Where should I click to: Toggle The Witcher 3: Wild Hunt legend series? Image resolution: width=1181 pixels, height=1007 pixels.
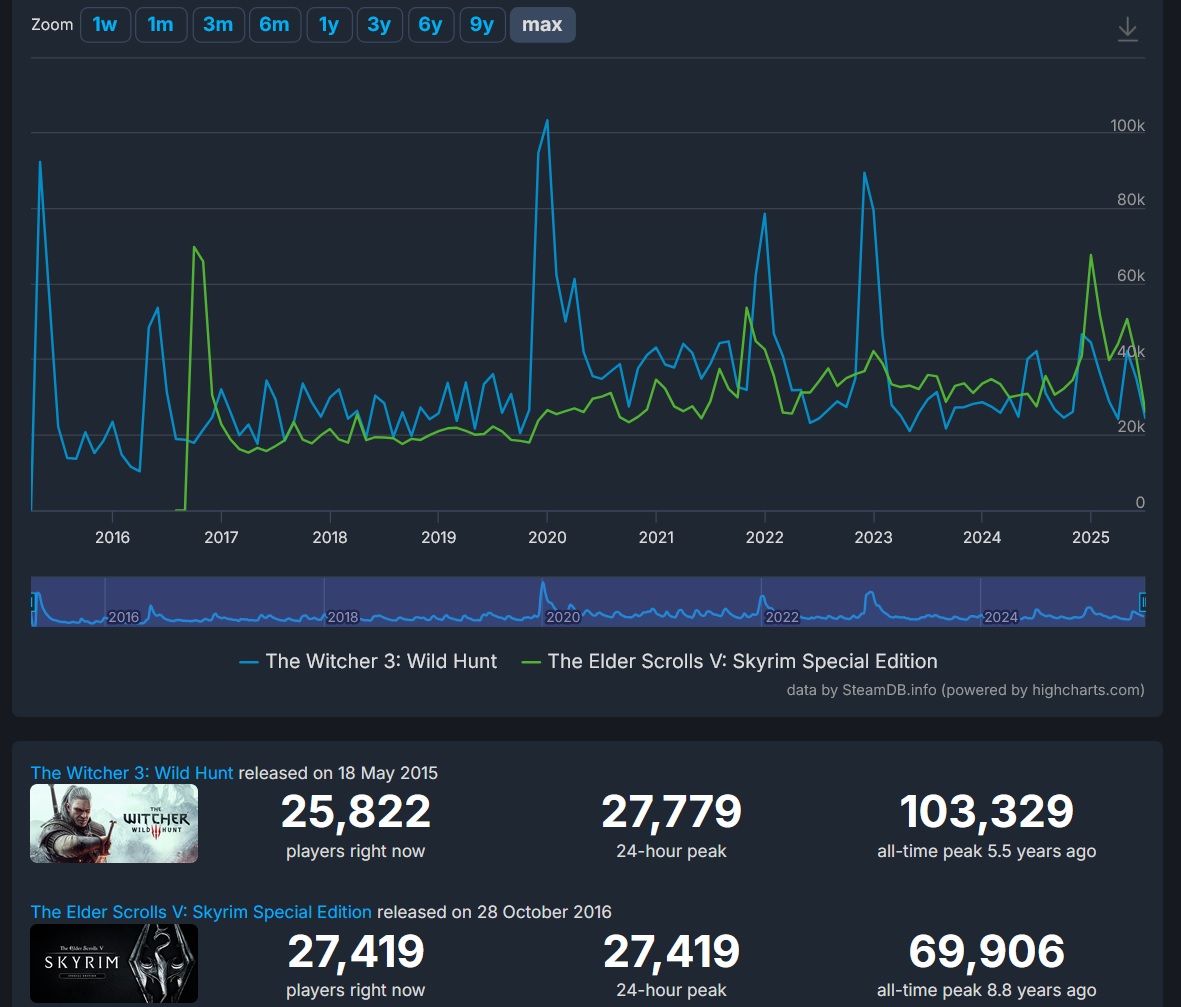(368, 661)
